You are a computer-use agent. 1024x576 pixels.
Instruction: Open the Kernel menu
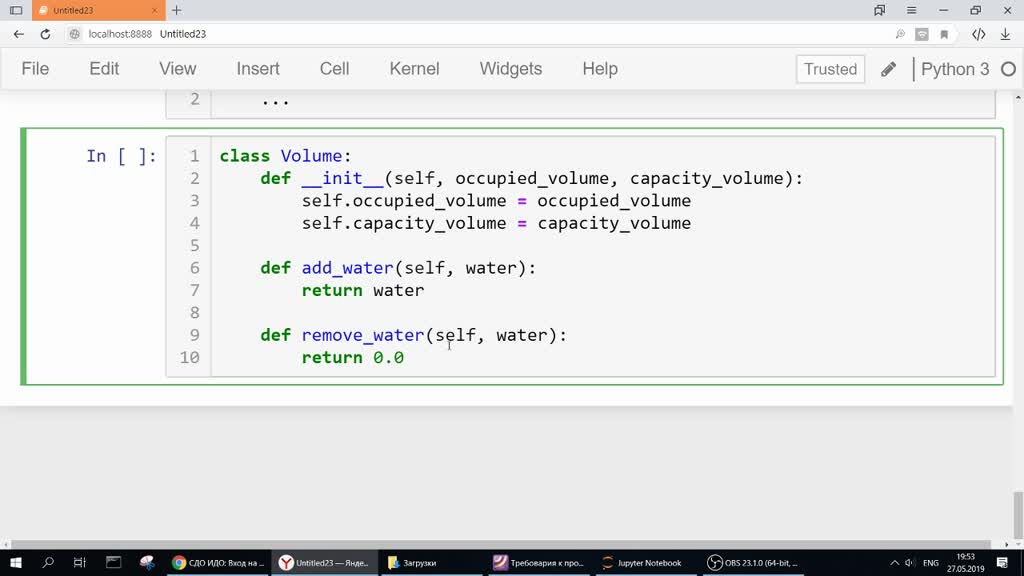(414, 69)
